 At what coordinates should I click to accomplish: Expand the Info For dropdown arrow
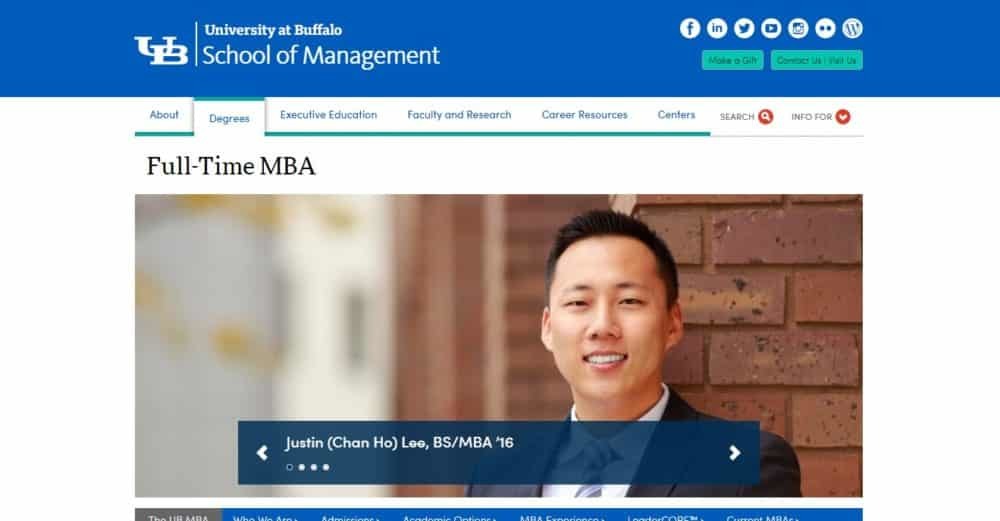pos(842,117)
